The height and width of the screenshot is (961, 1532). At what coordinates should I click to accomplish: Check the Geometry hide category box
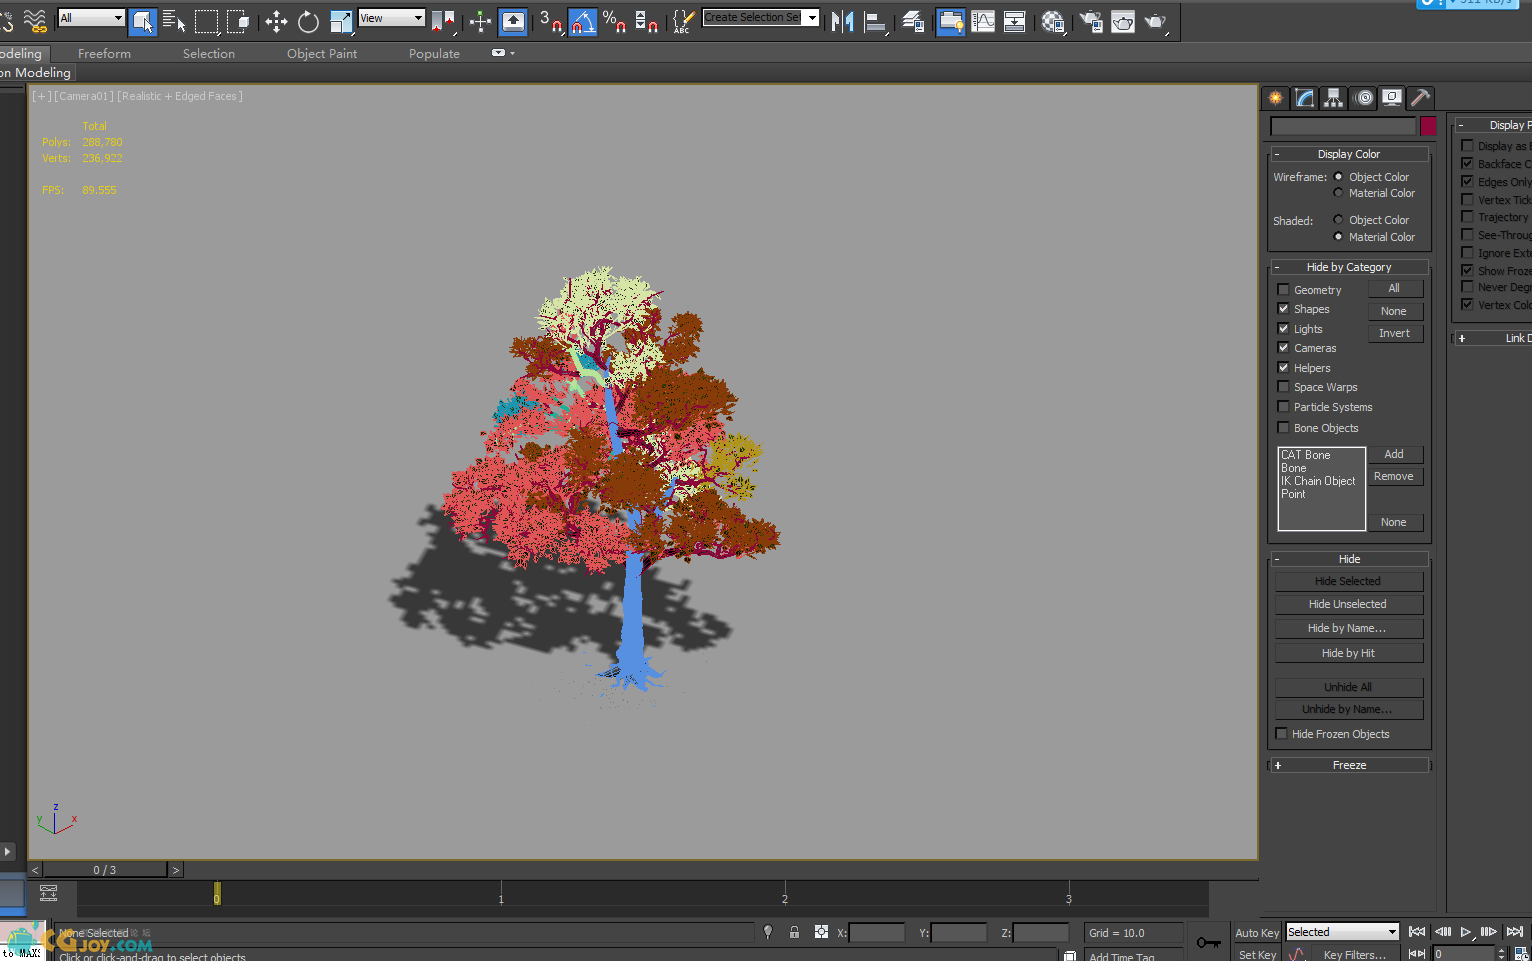tap(1283, 290)
